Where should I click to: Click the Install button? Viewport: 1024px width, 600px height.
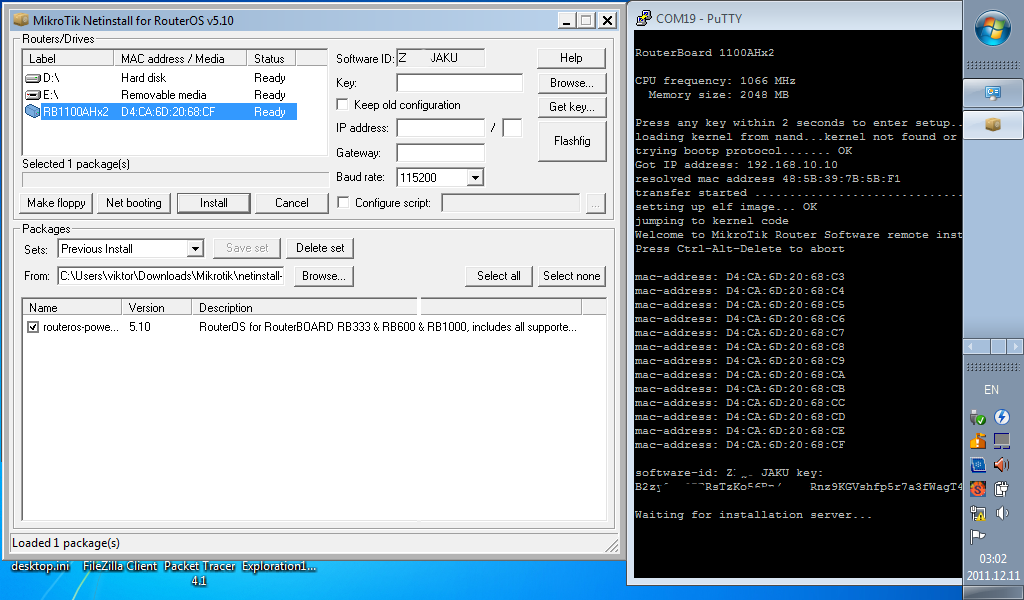[x=213, y=202]
